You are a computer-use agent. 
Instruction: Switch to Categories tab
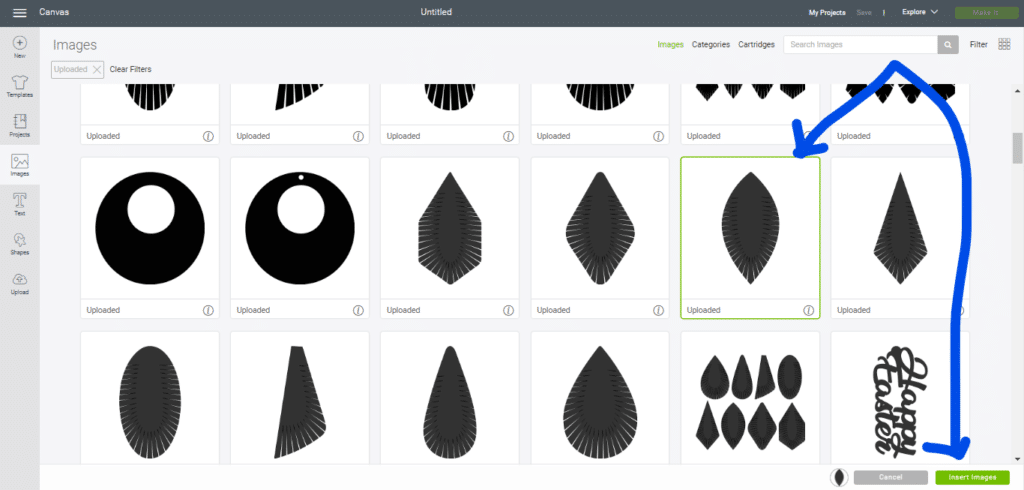[x=711, y=44]
